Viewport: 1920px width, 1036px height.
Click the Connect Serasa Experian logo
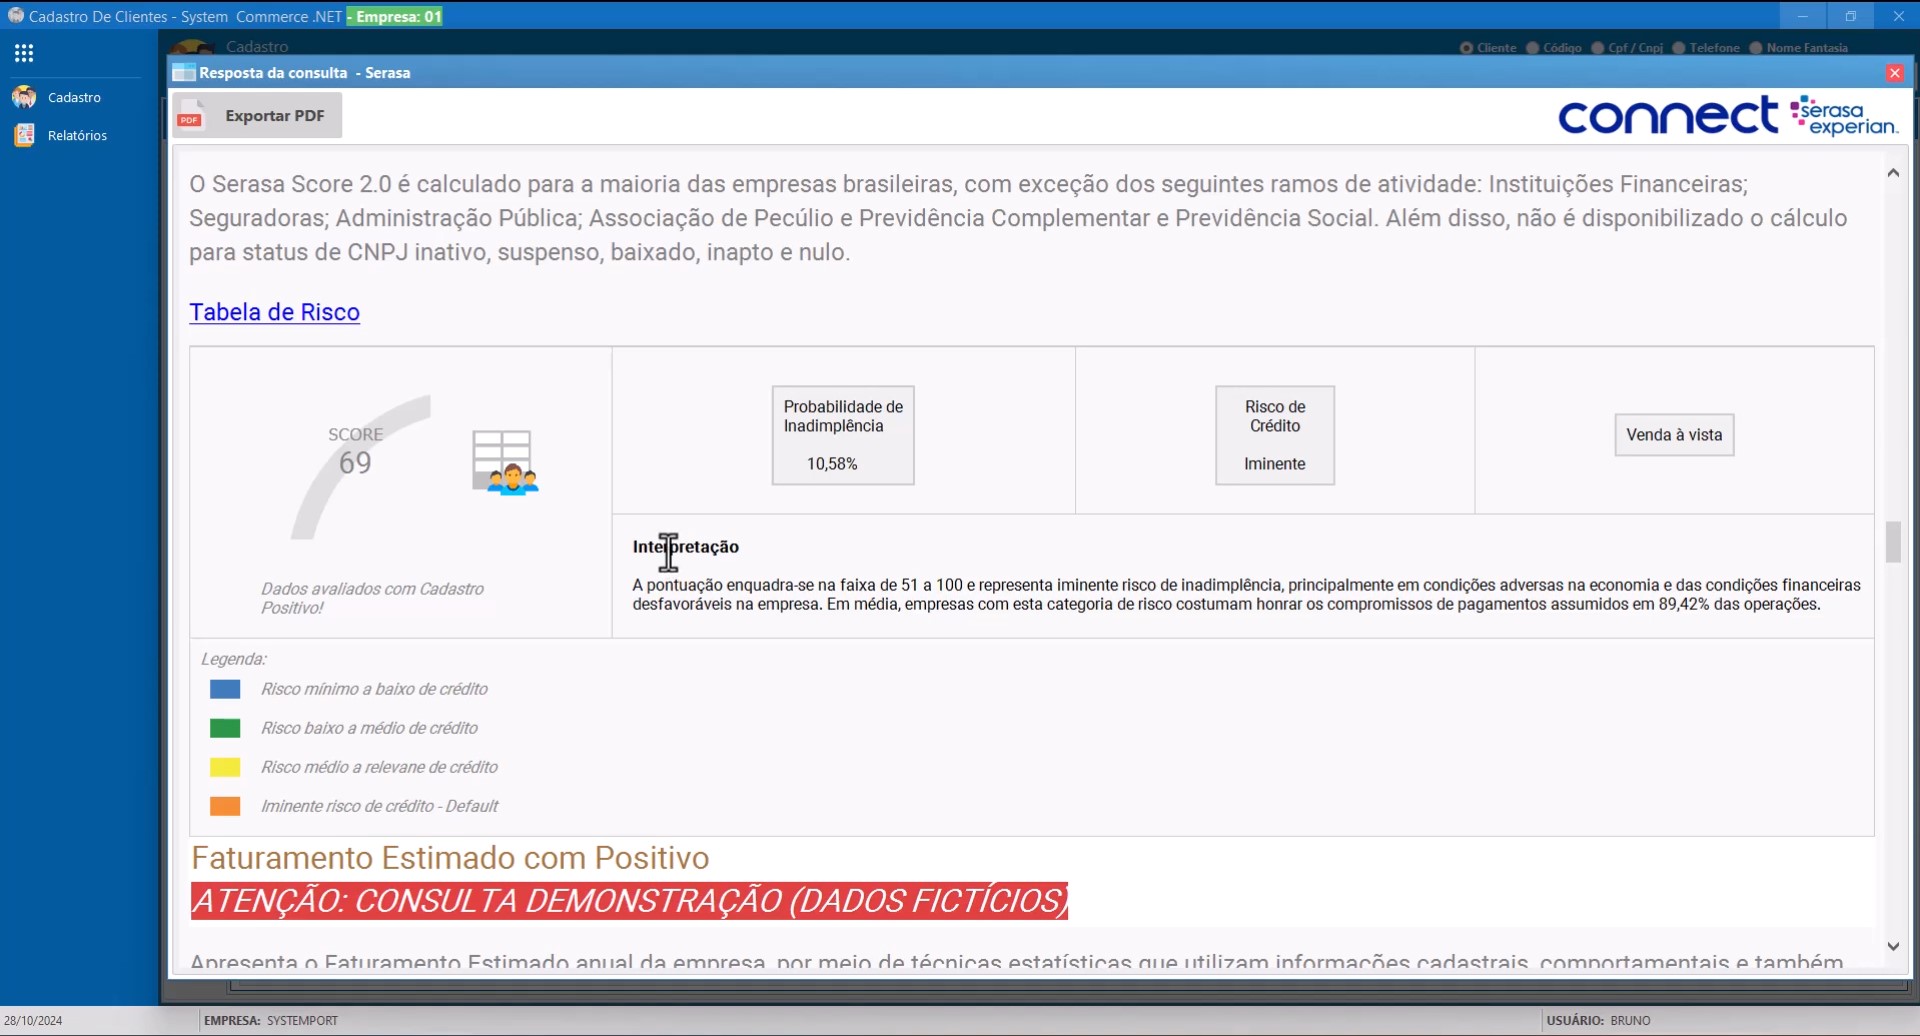pyautogui.click(x=1727, y=117)
